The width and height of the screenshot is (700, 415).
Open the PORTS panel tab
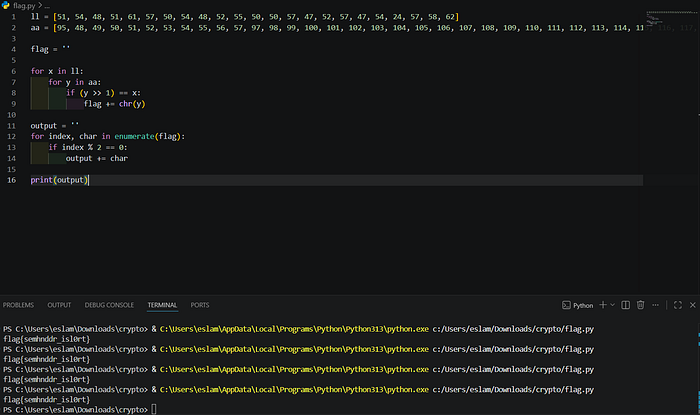[200, 305]
